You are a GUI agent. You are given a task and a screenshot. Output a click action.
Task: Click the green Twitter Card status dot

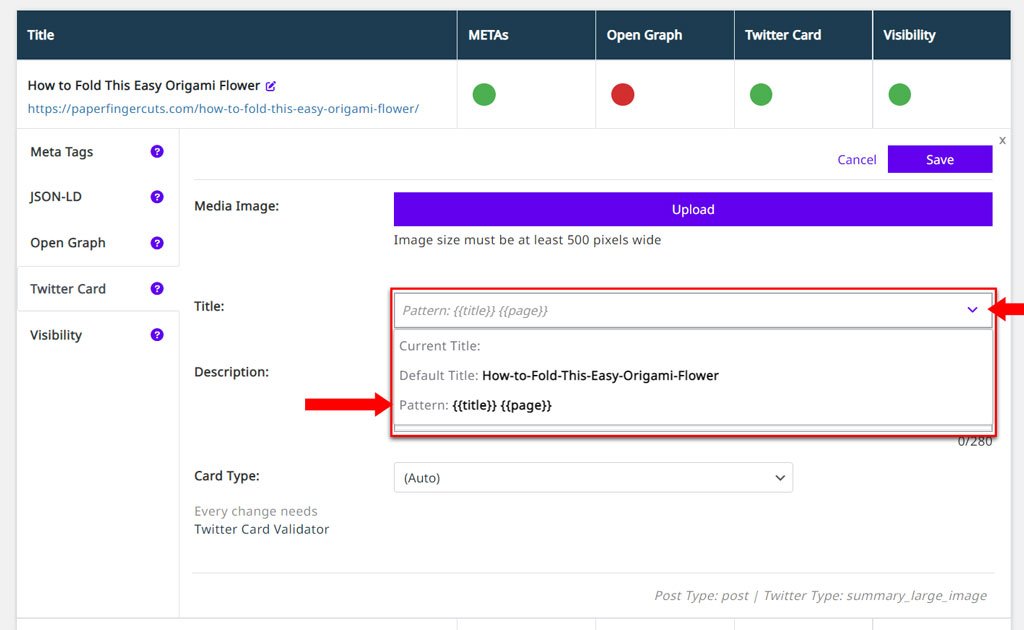(761, 95)
